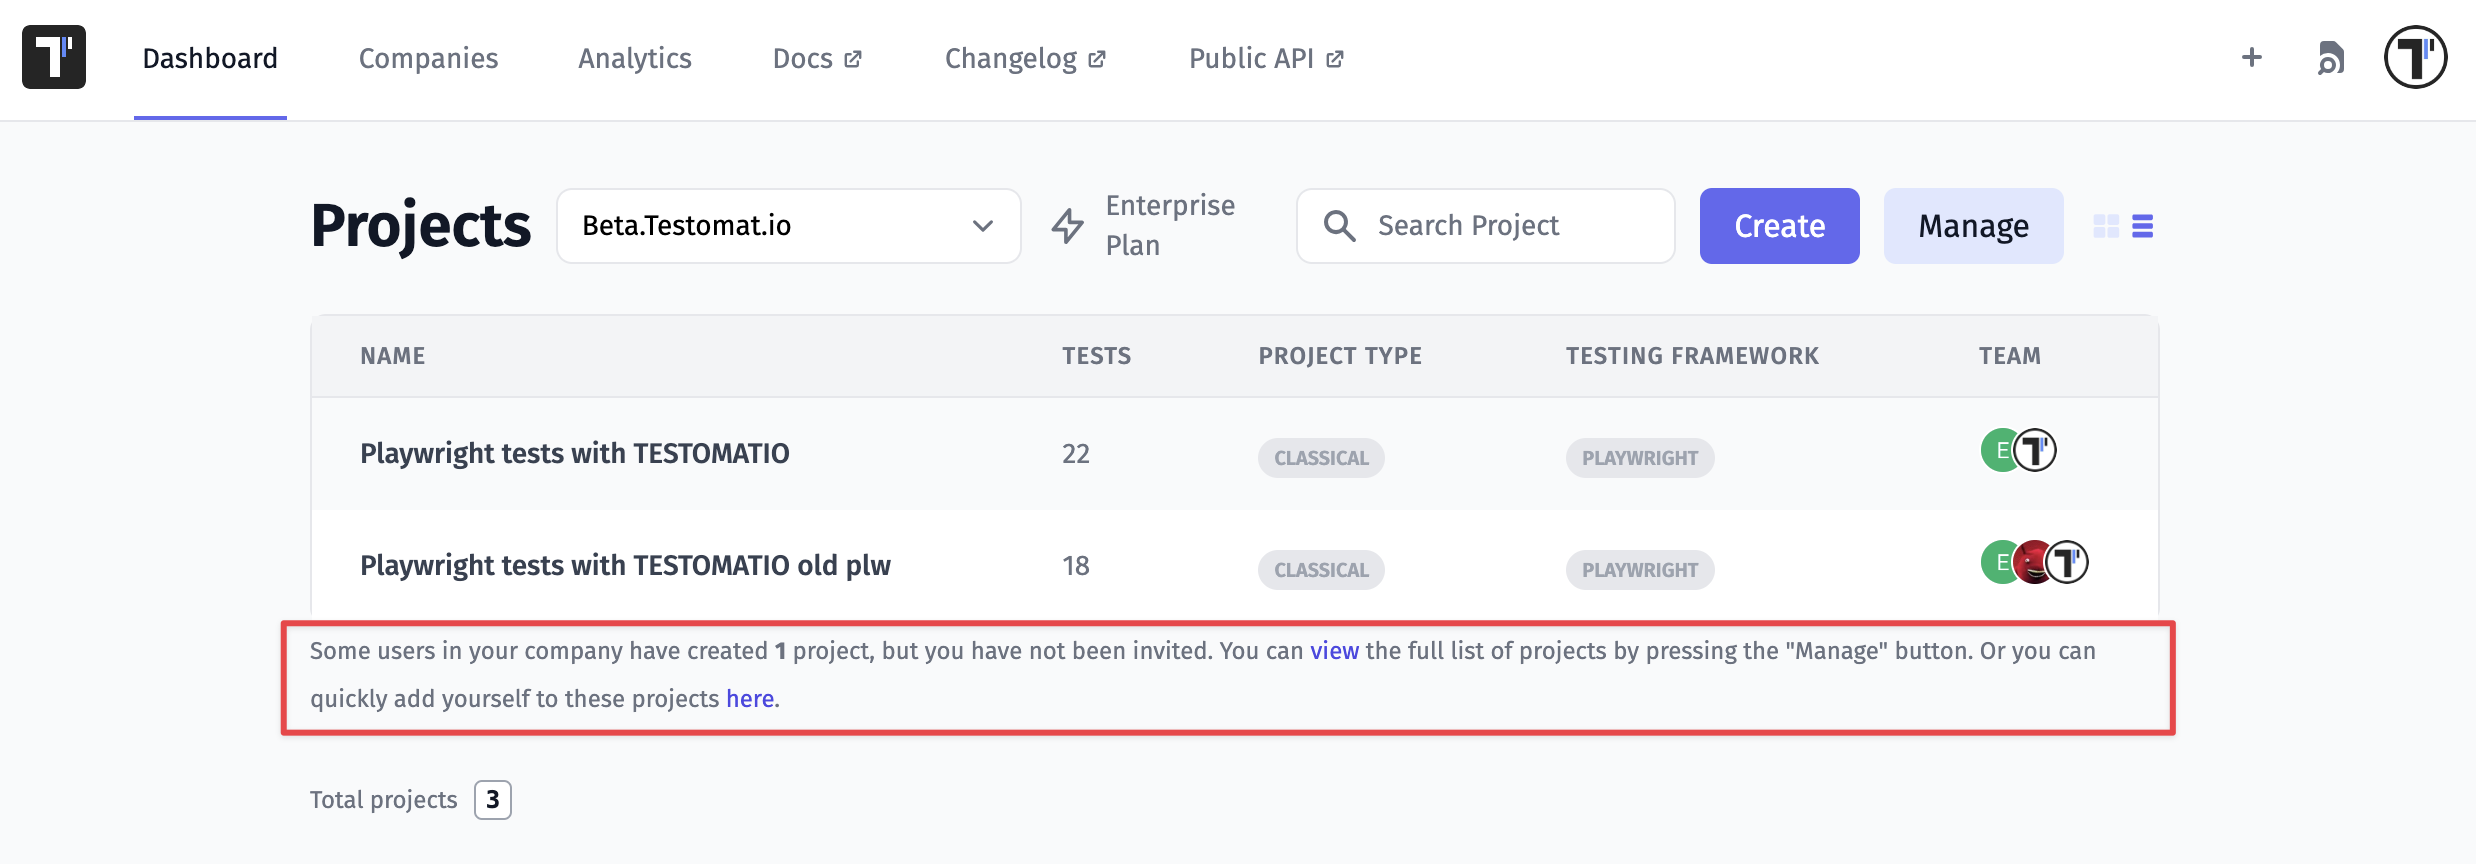Click CLASSICAL badge in the old plw row
Screen dimensions: 2476x864
[1321, 570]
